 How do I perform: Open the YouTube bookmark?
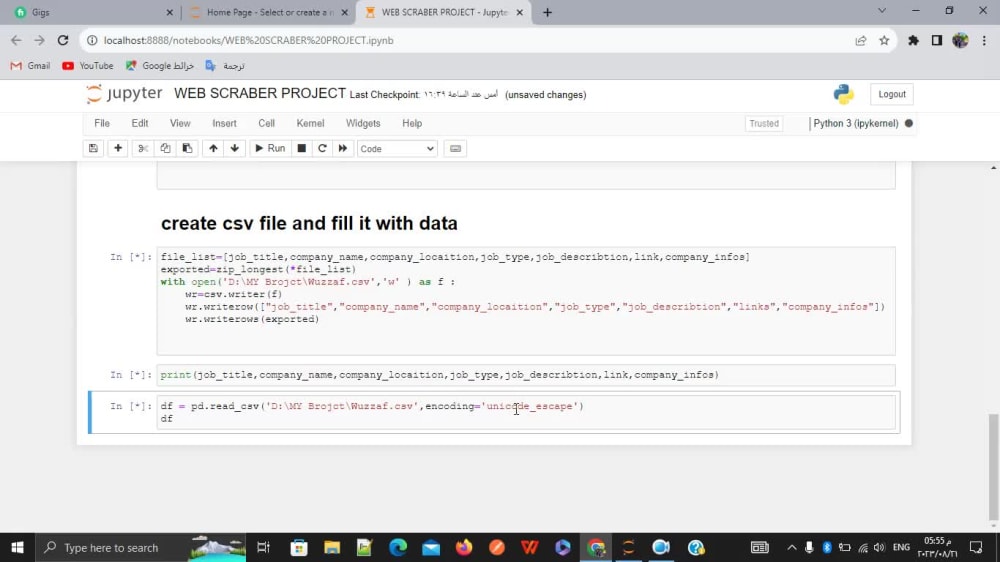88,66
